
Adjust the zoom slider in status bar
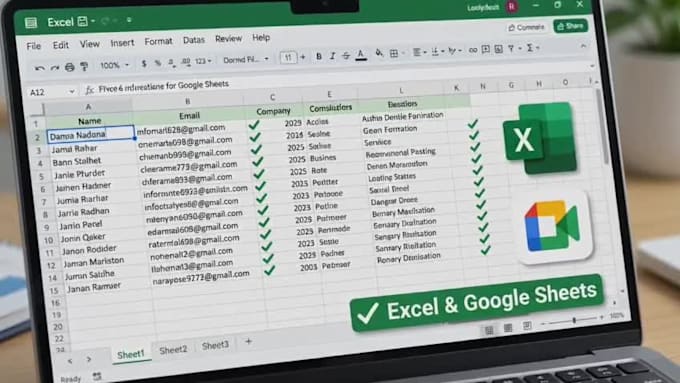(x=574, y=320)
